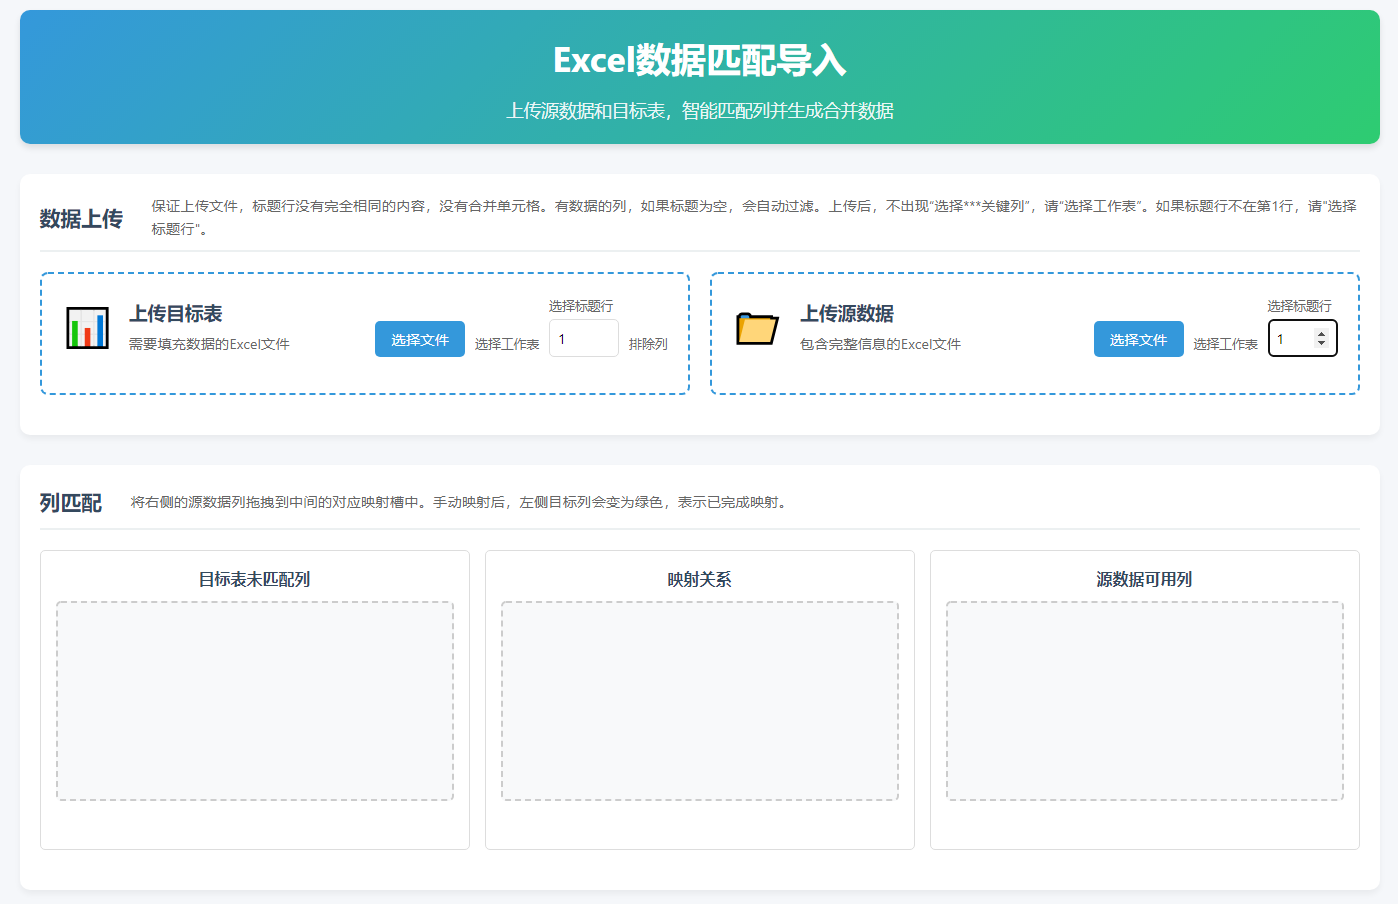This screenshot has height=904, width=1398.
Task: Click 选择标题行 label above target input
Action: click(x=581, y=306)
